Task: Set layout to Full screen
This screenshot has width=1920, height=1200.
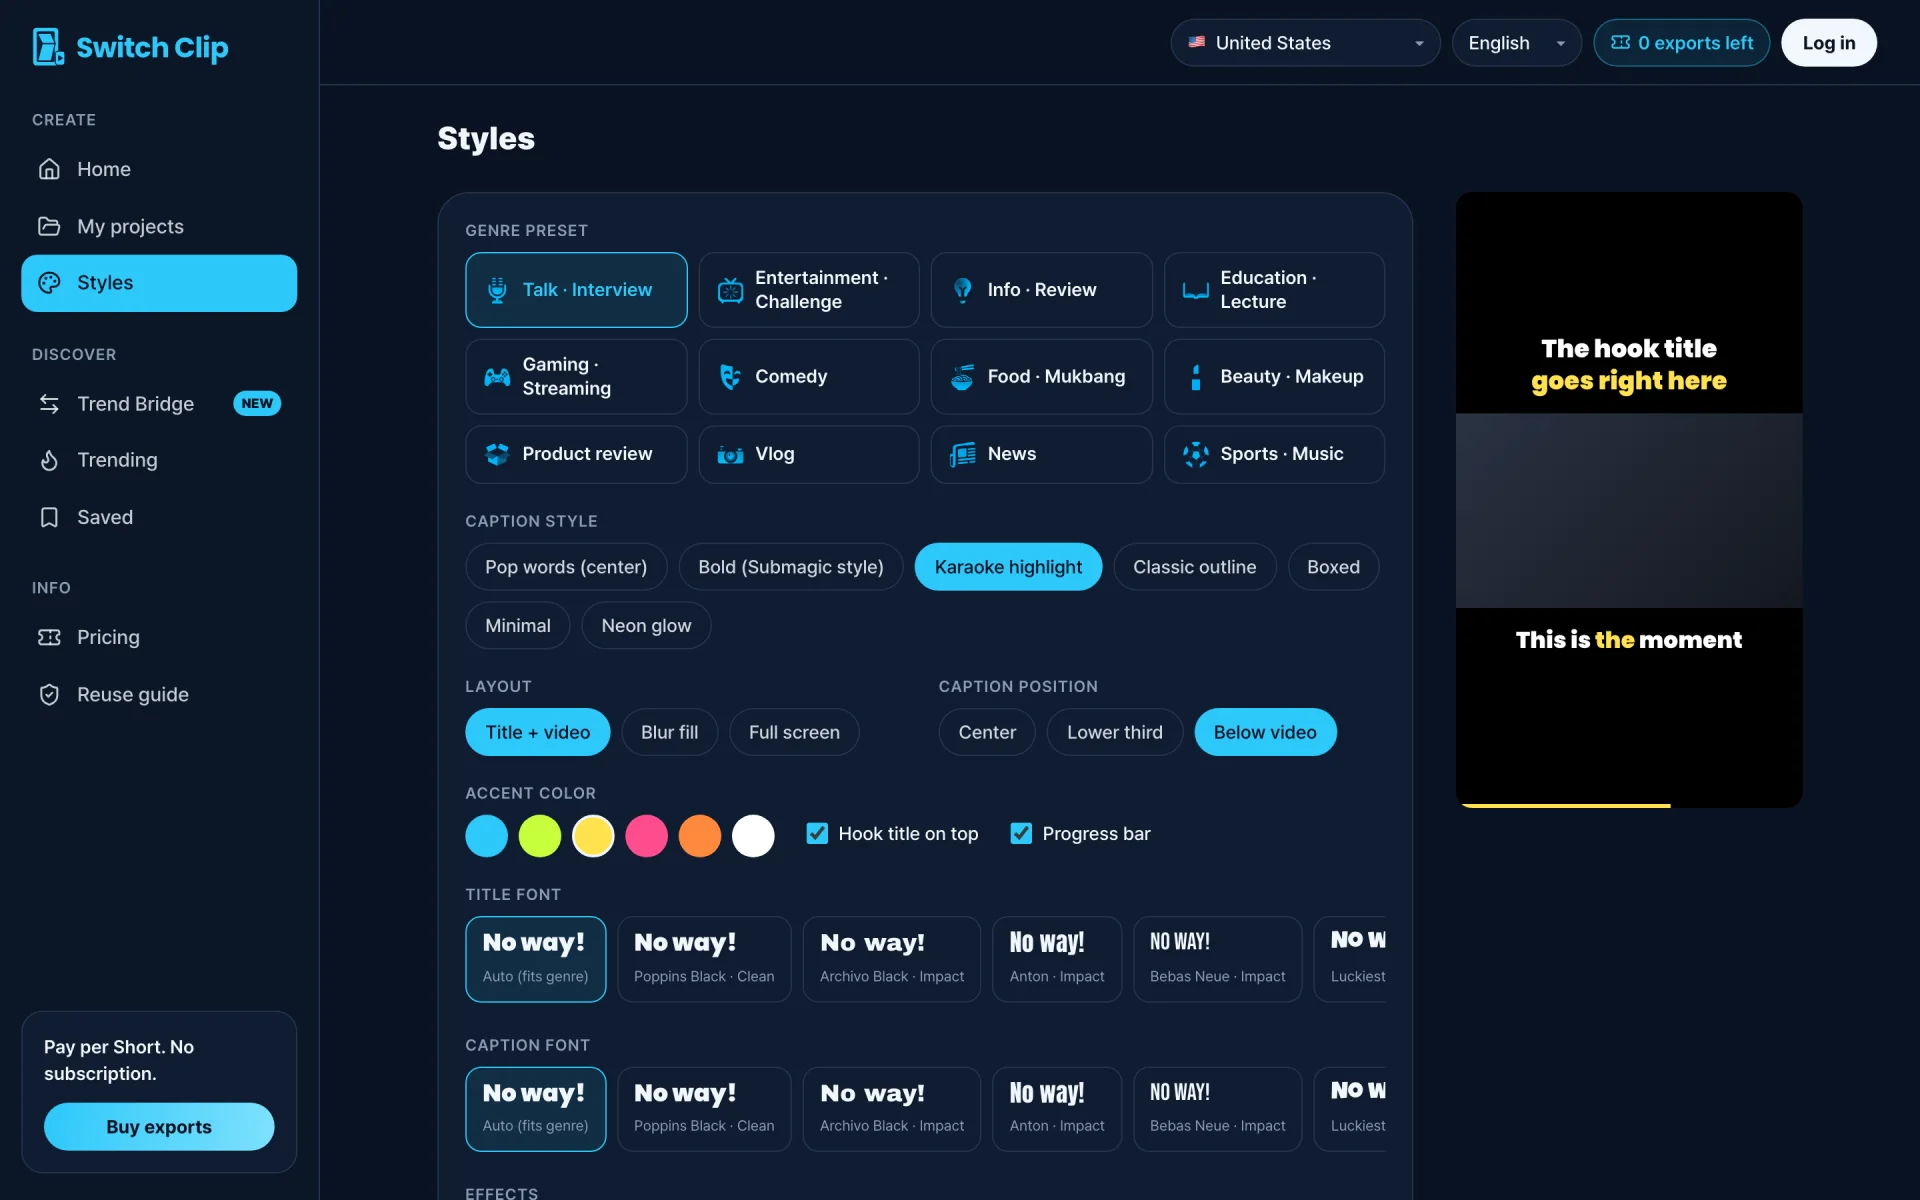Action: pos(794,733)
